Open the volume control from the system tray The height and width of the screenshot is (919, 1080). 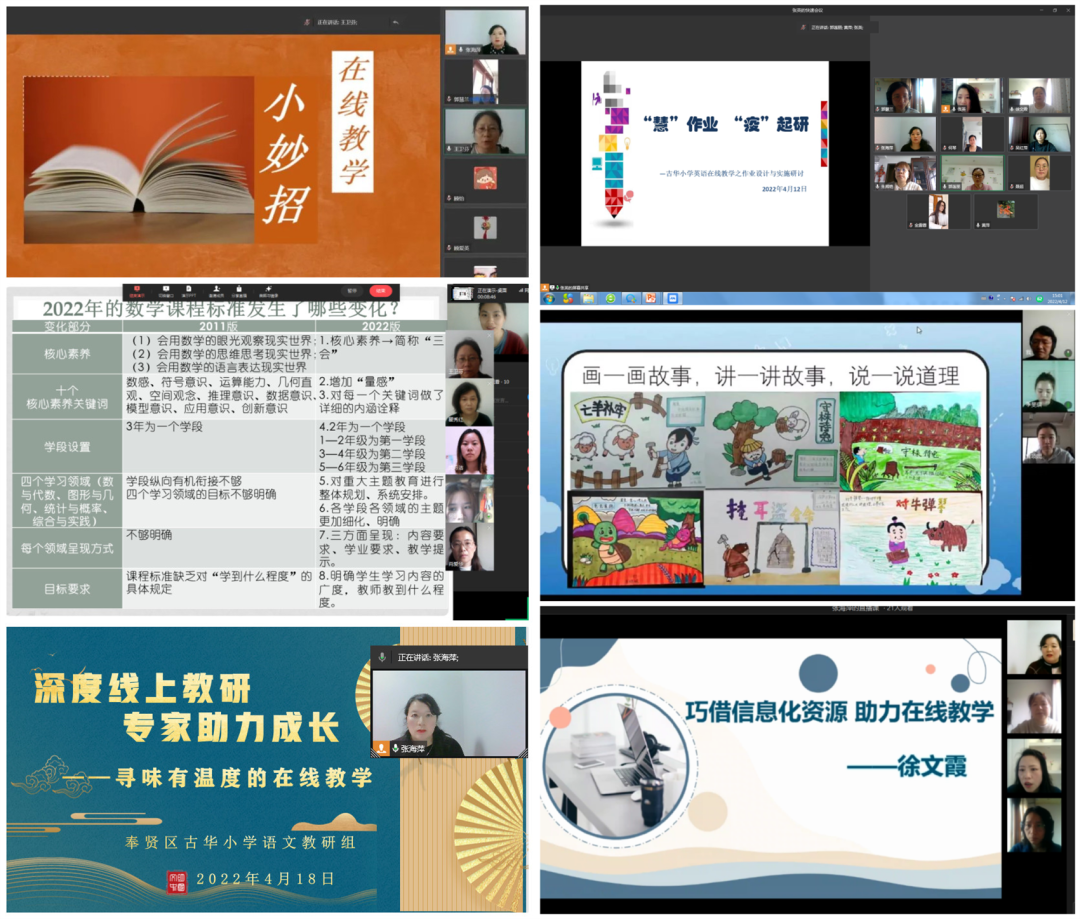point(1029,299)
